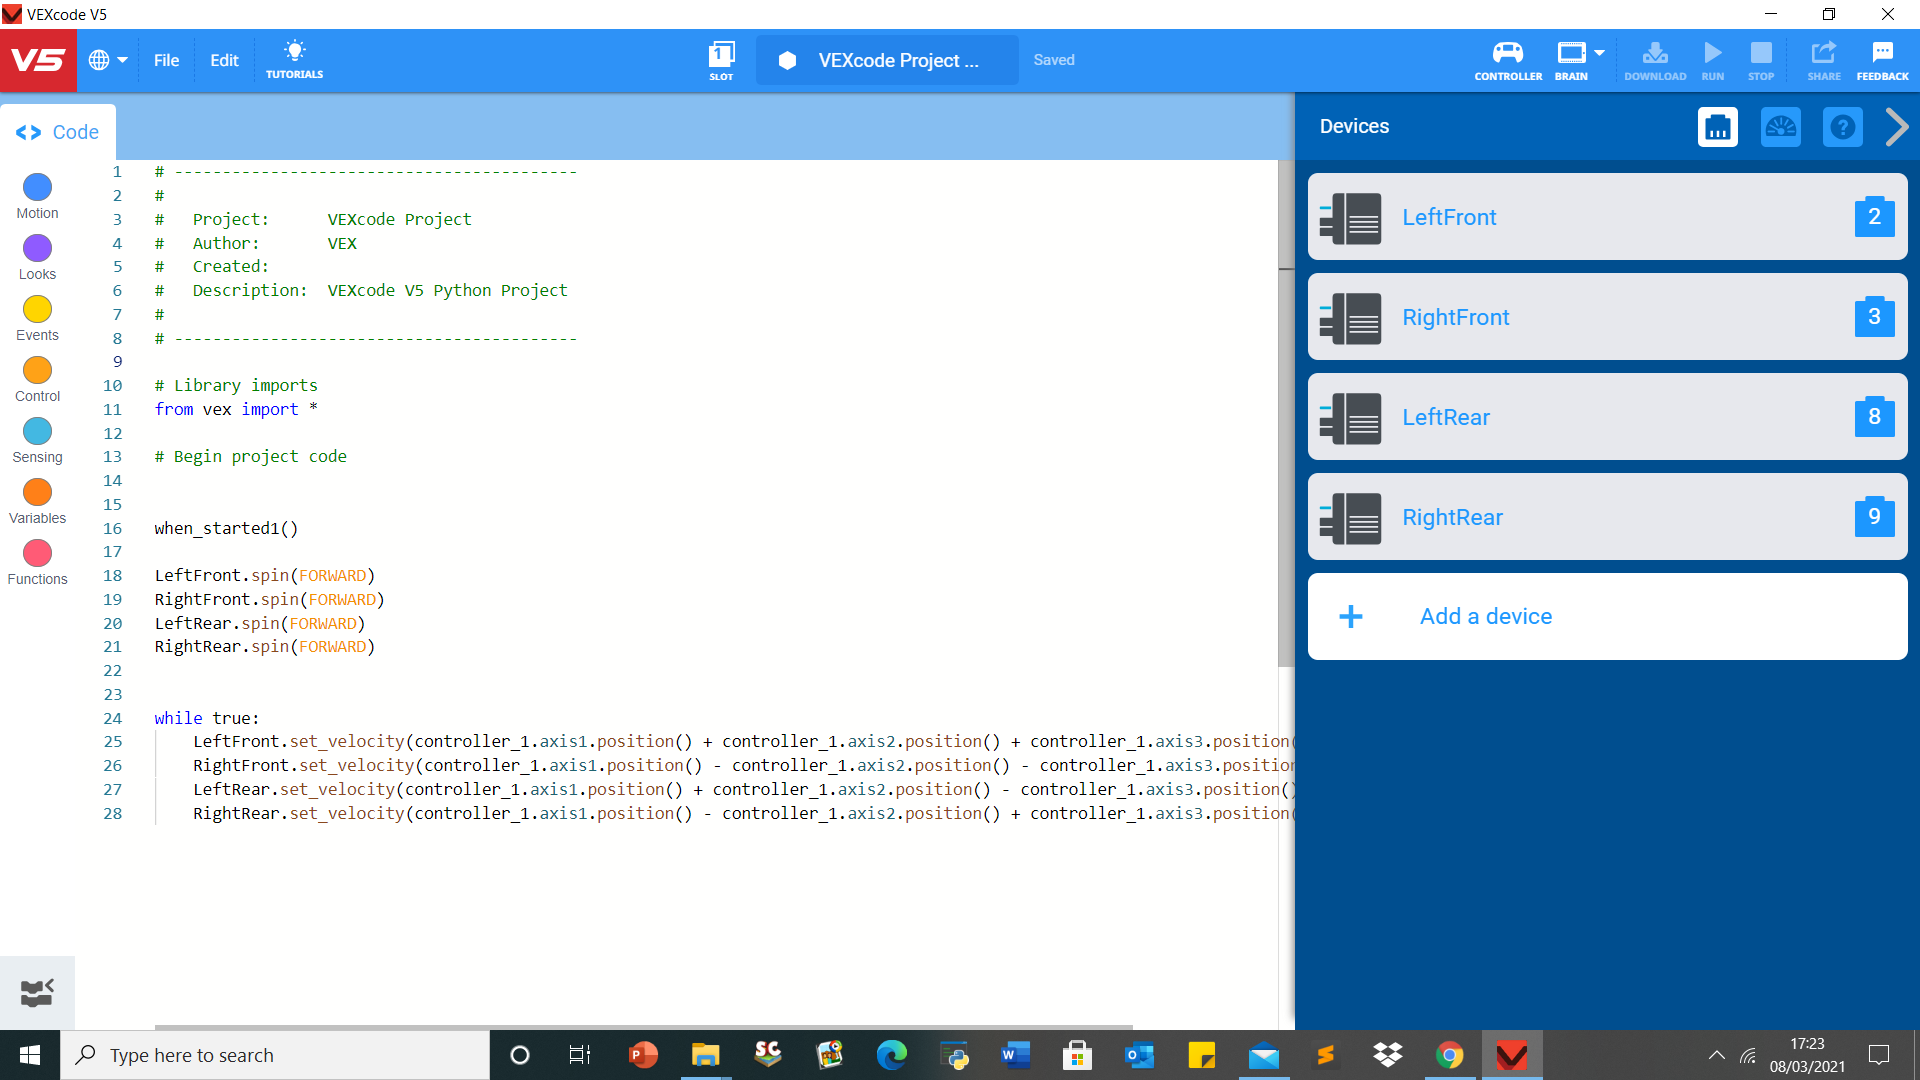Viewport: 1920px width, 1080px height.
Task: Click the V5 logo icon
Action: click(x=38, y=60)
